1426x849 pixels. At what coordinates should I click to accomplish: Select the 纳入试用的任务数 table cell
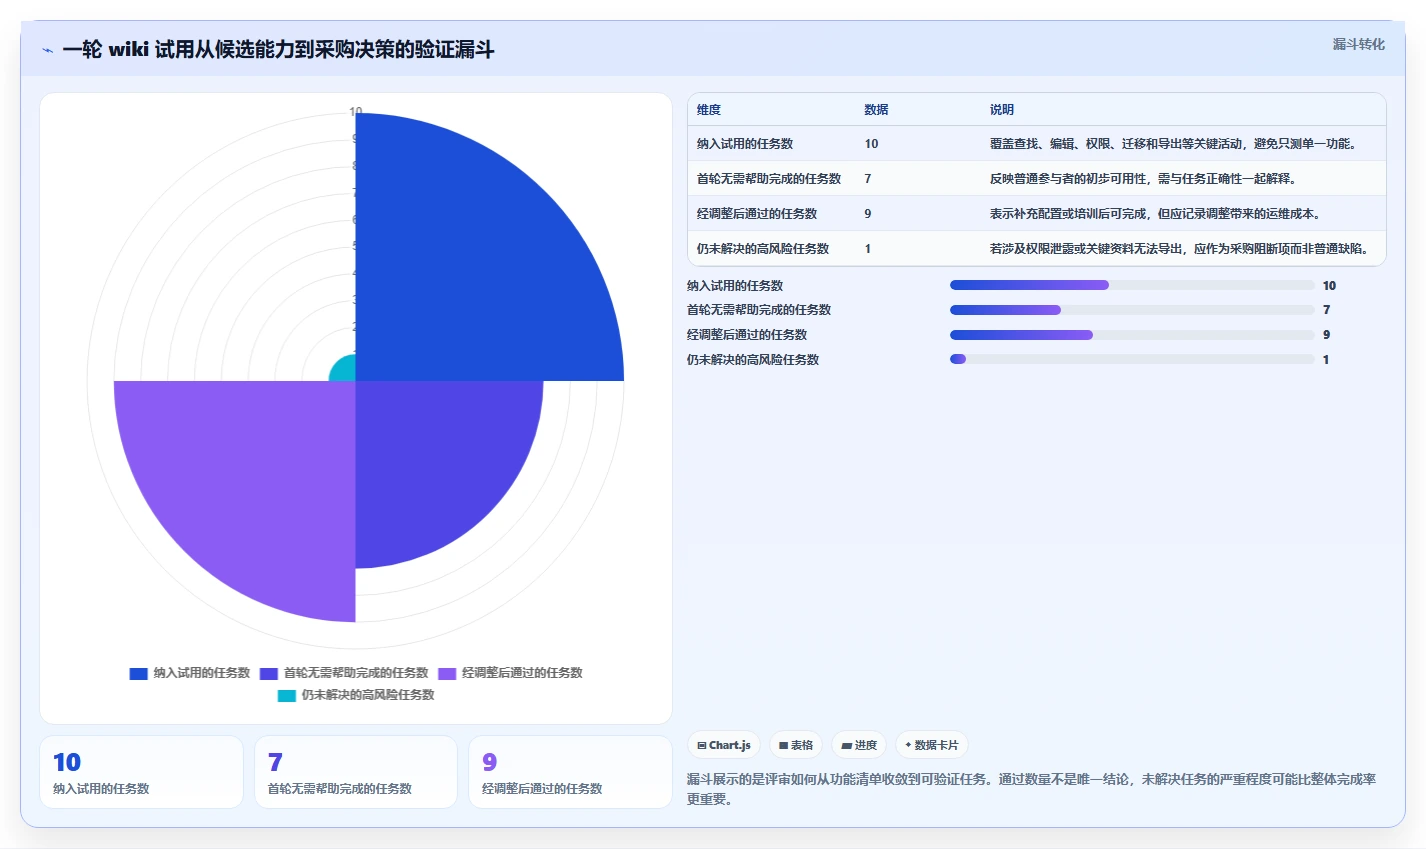745,144
